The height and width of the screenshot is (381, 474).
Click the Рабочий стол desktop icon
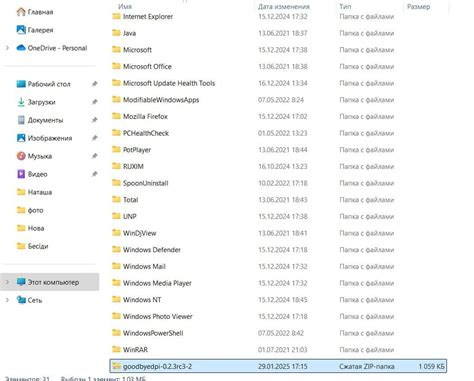(21, 84)
